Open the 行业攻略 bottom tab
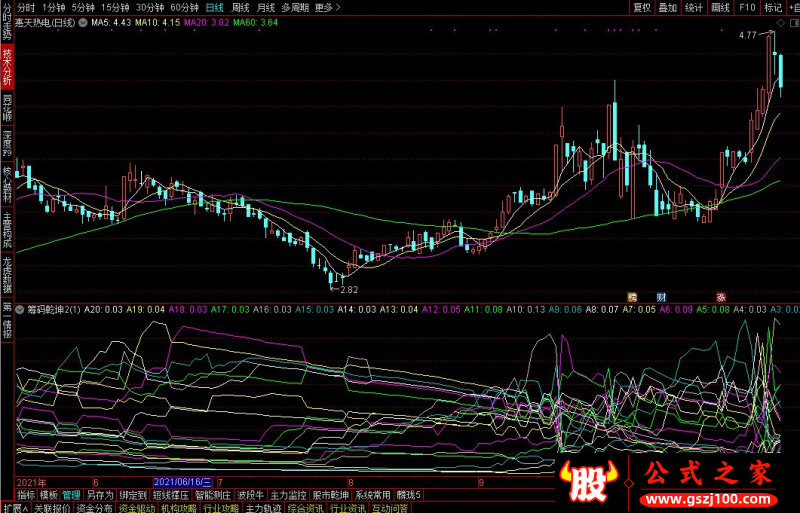The width and height of the screenshot is (800, 513). click(221, 508)
